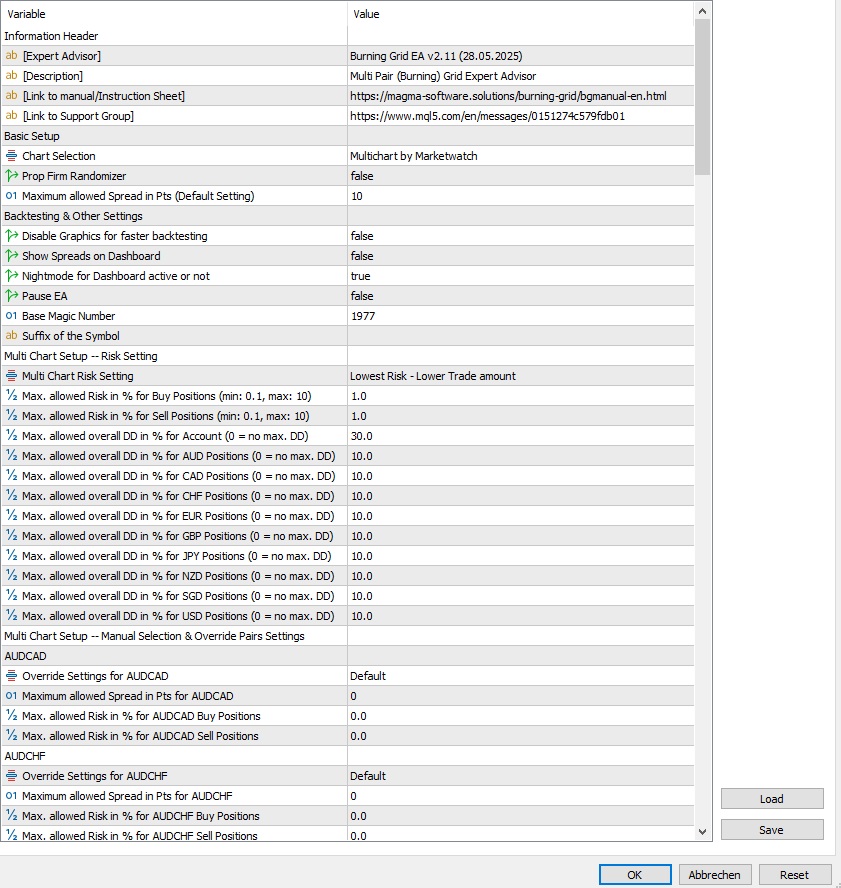Click the scrollbar up arrow
This screenshot has height=888, width=841.
coord(702,11)
